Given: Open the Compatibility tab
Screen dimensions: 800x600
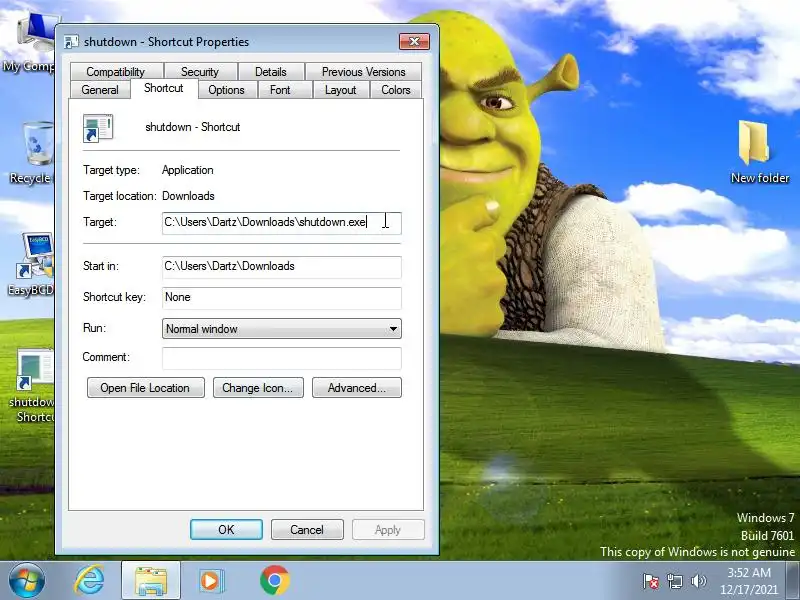Looking at the screenshot, I should tap(116, 71).
